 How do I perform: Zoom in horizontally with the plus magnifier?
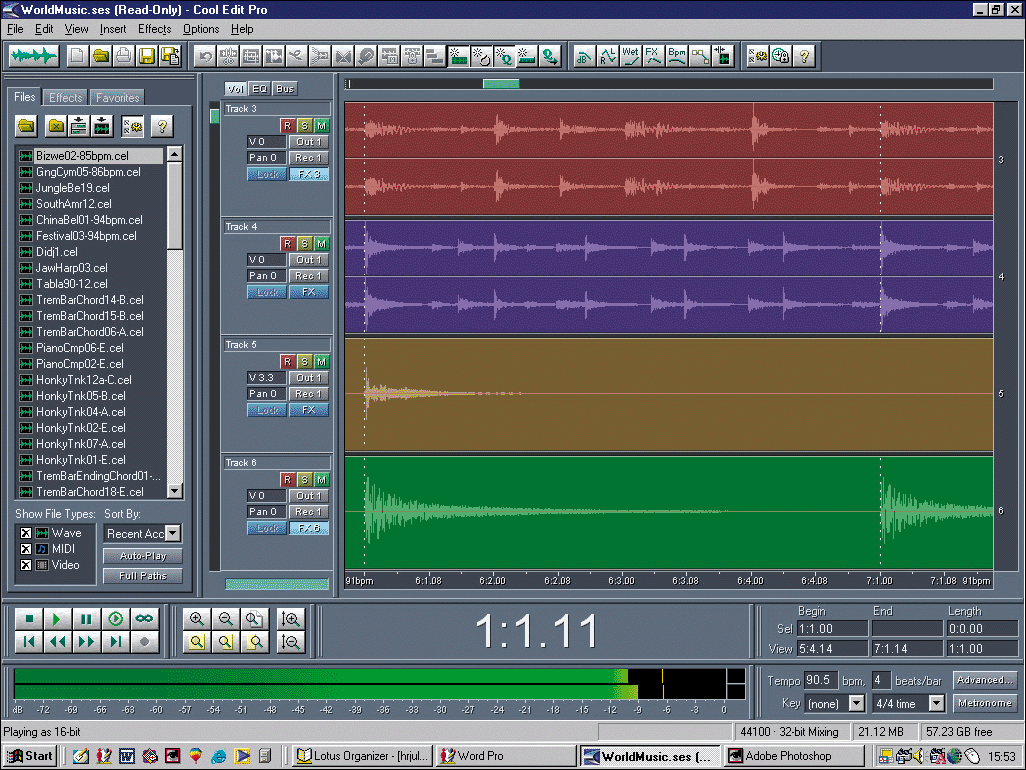[196, 619]
